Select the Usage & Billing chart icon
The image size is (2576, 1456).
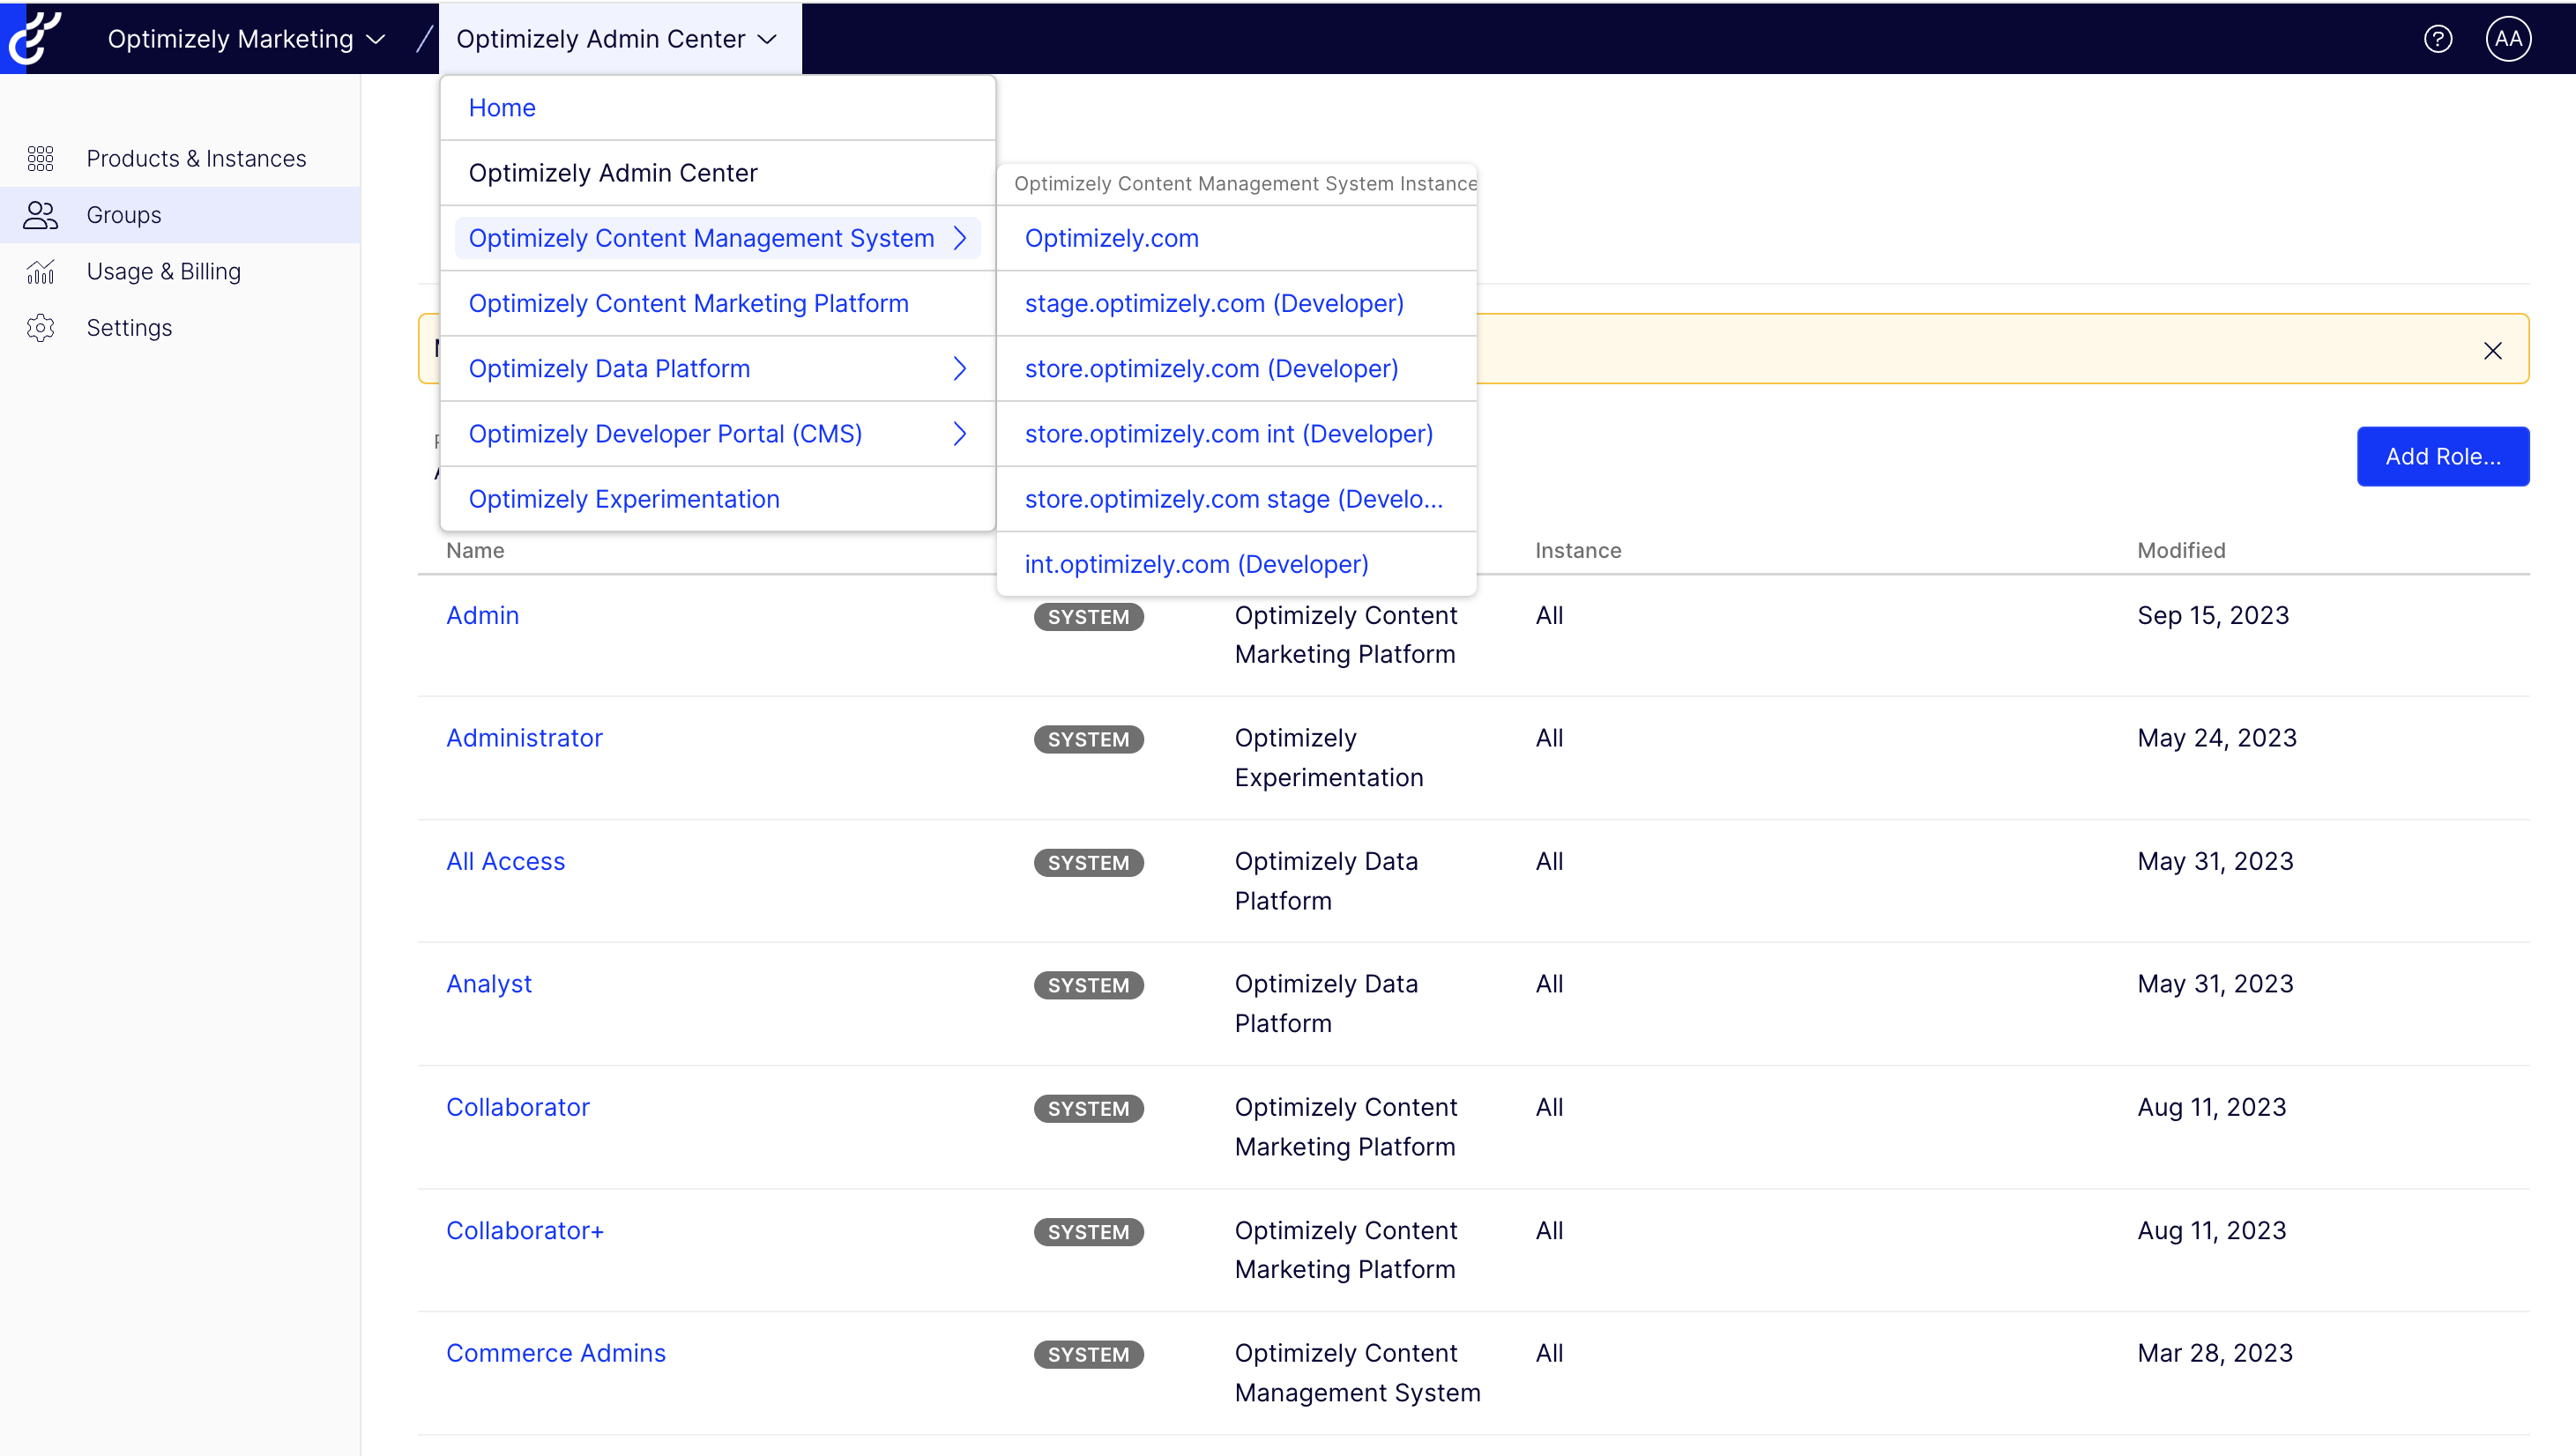pos(40,271)
